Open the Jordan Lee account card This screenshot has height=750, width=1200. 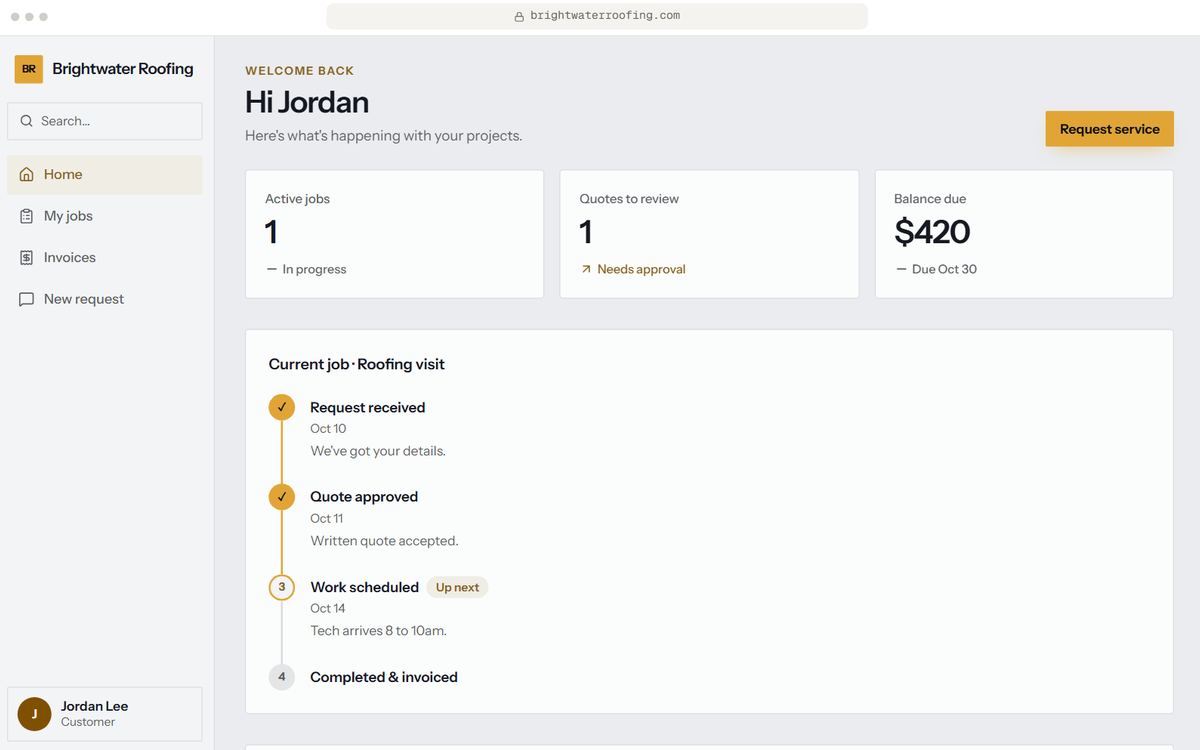pyautogui.click(x=105, y=714)
